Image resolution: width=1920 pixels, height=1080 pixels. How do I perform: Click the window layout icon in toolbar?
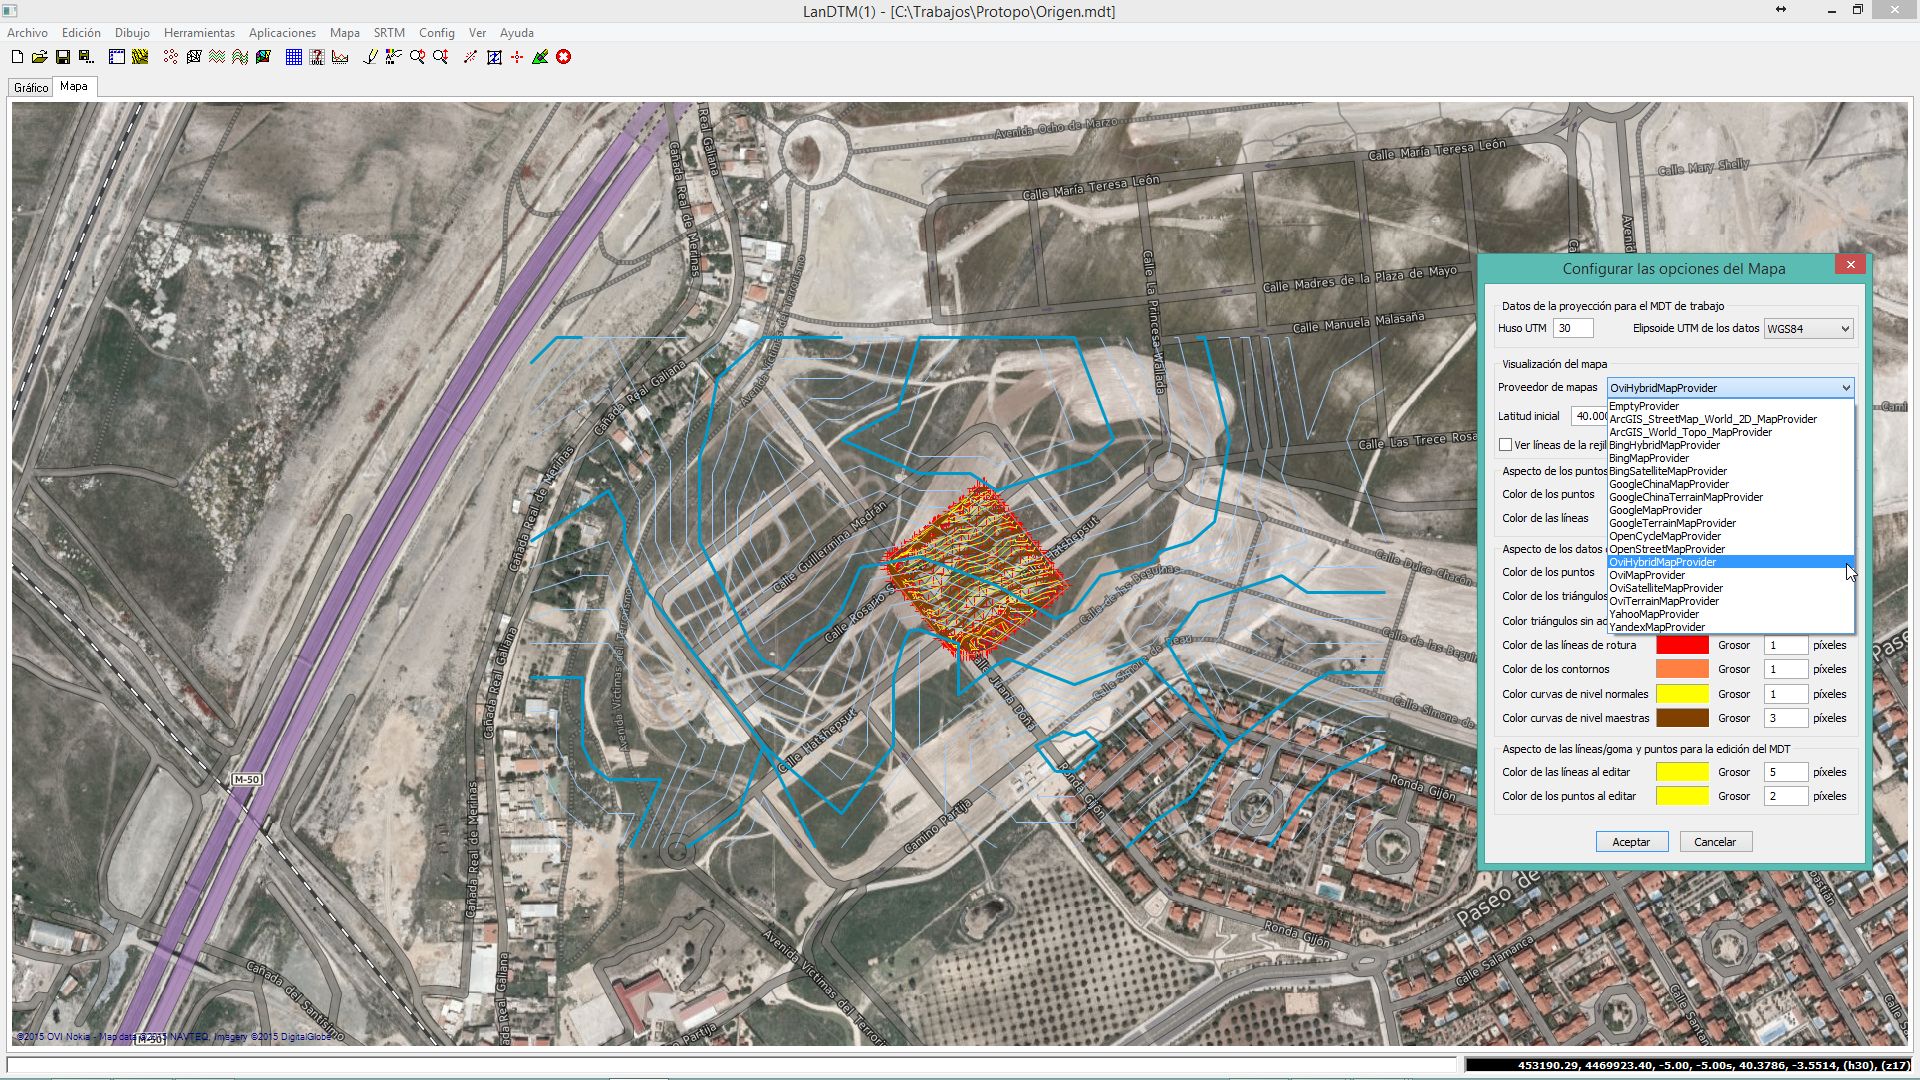[x=117, y=57]
